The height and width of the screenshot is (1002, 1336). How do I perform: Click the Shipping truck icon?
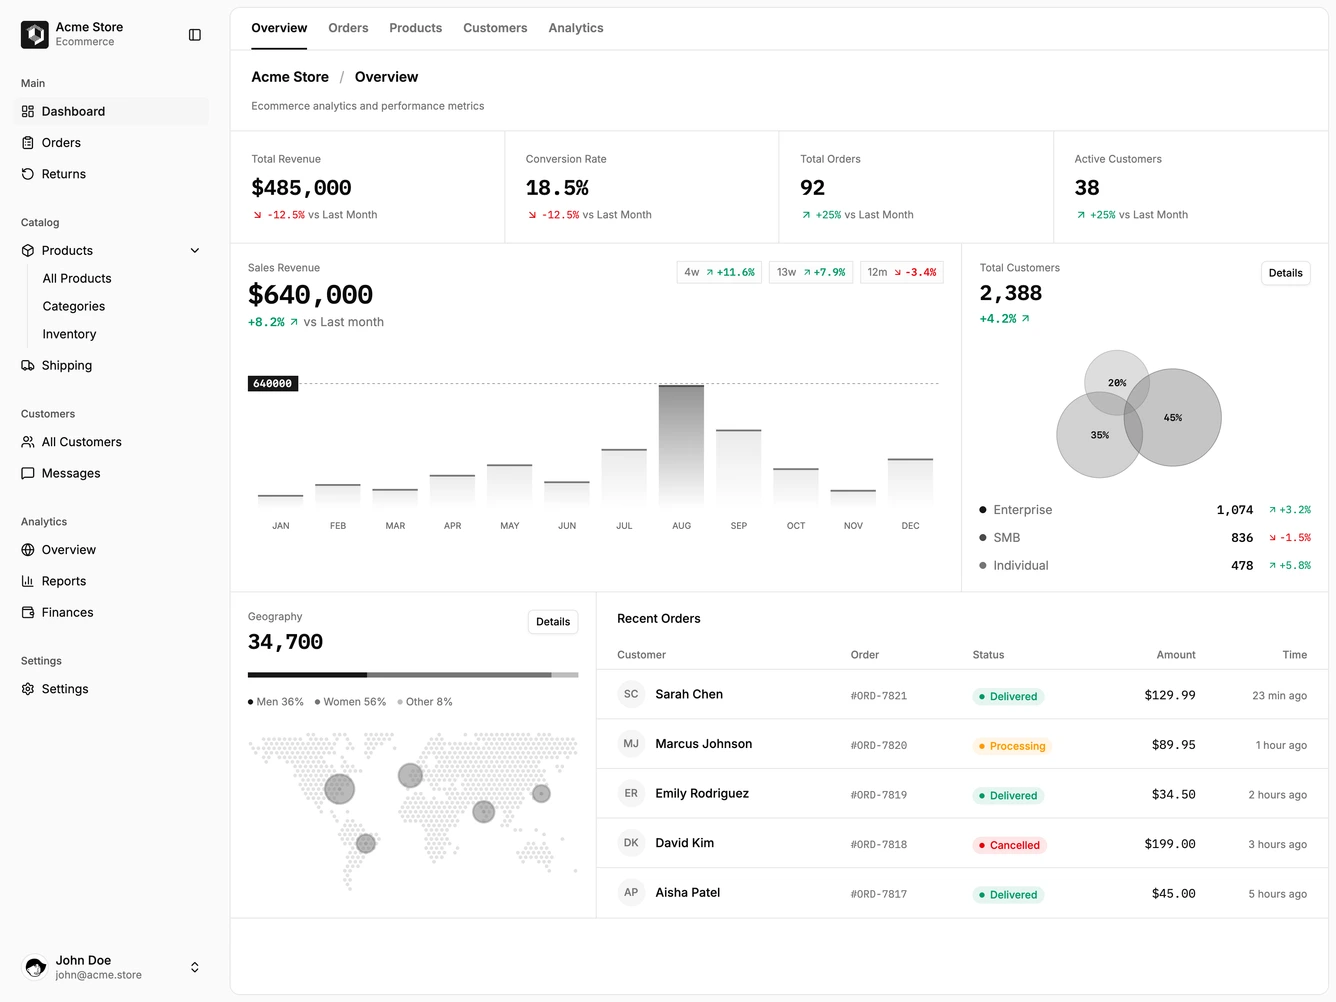coord(28,366)
